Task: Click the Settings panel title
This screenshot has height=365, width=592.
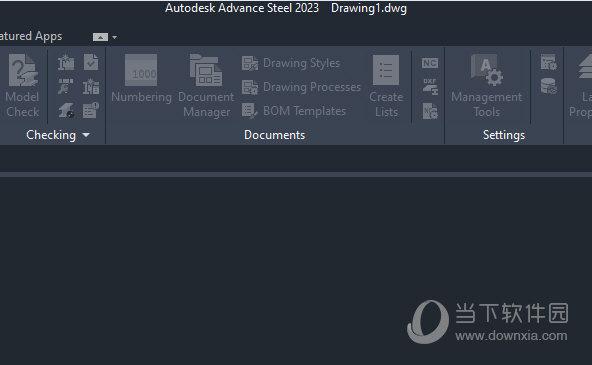Action: point(504,135)
